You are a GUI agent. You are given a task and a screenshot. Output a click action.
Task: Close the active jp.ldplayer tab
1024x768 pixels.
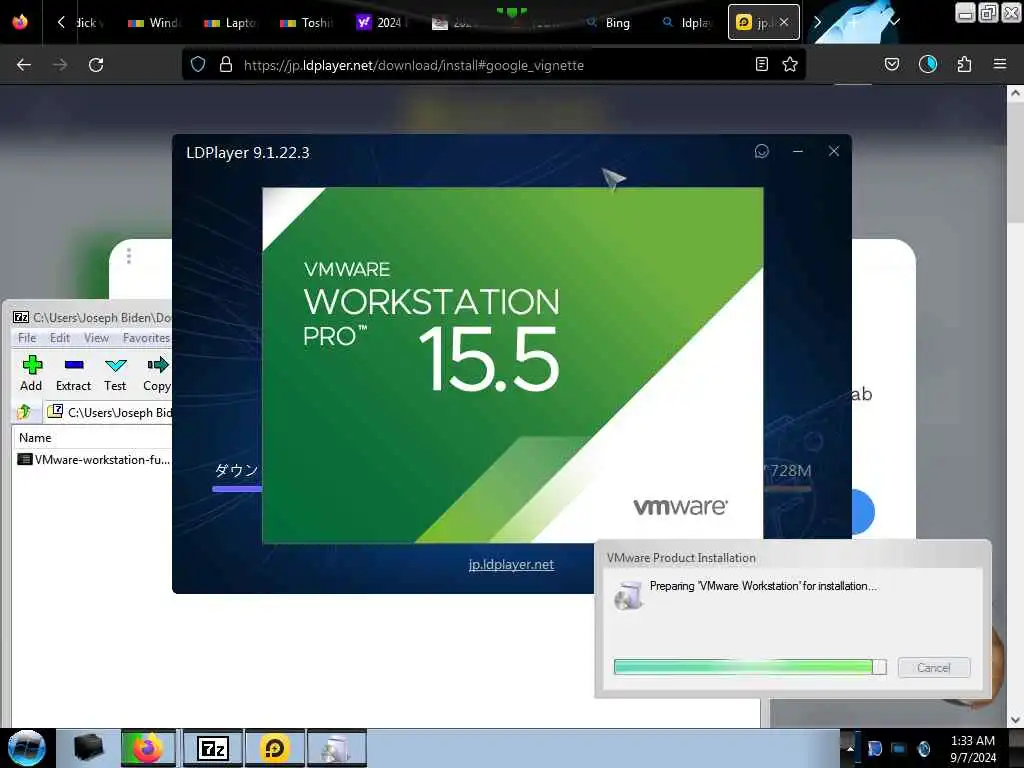(x=784, y=22)
